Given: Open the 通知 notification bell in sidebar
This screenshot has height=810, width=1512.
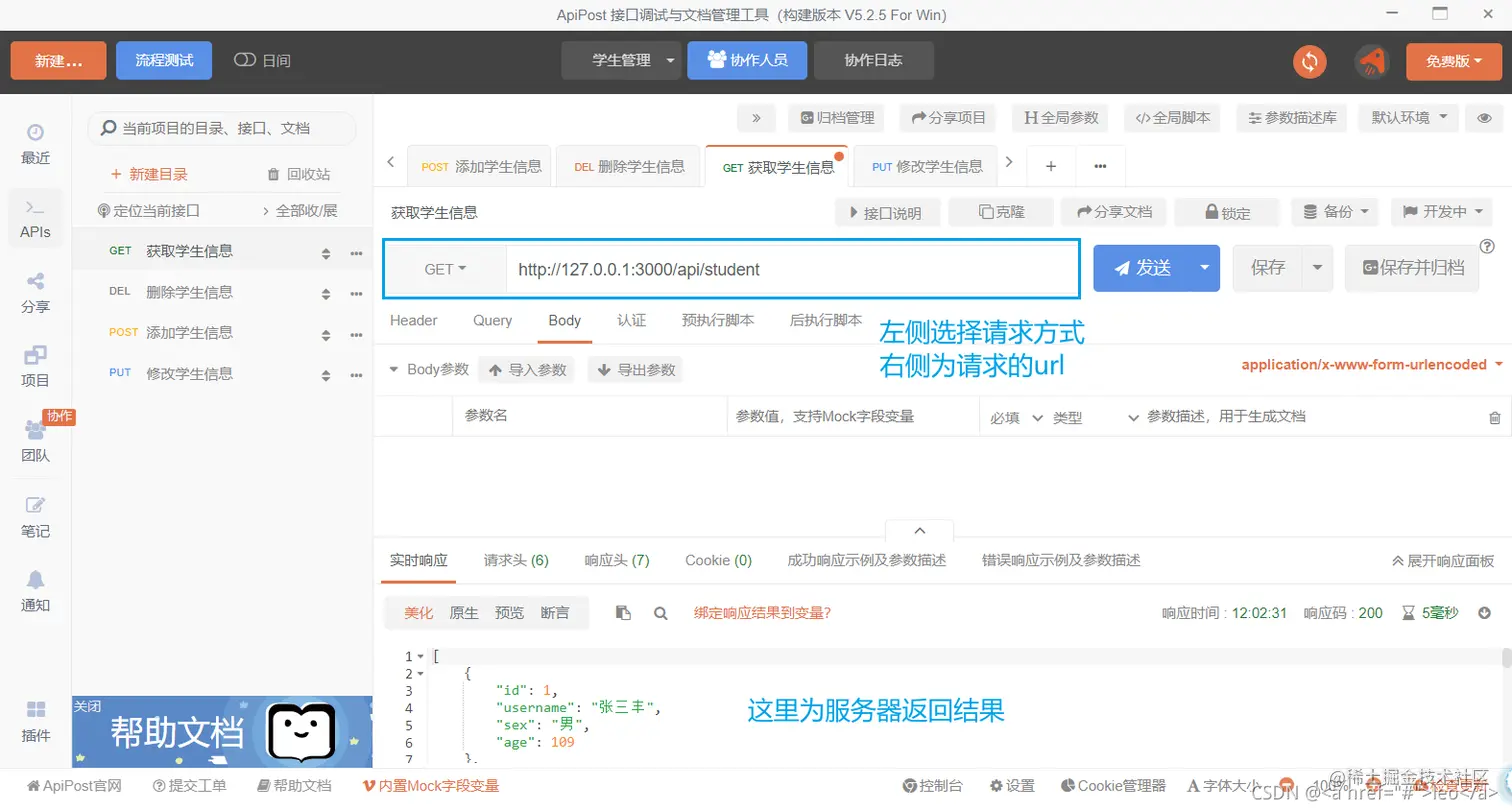Looking at the screenshot, I should pyautogui.click(x=35, y=593).
